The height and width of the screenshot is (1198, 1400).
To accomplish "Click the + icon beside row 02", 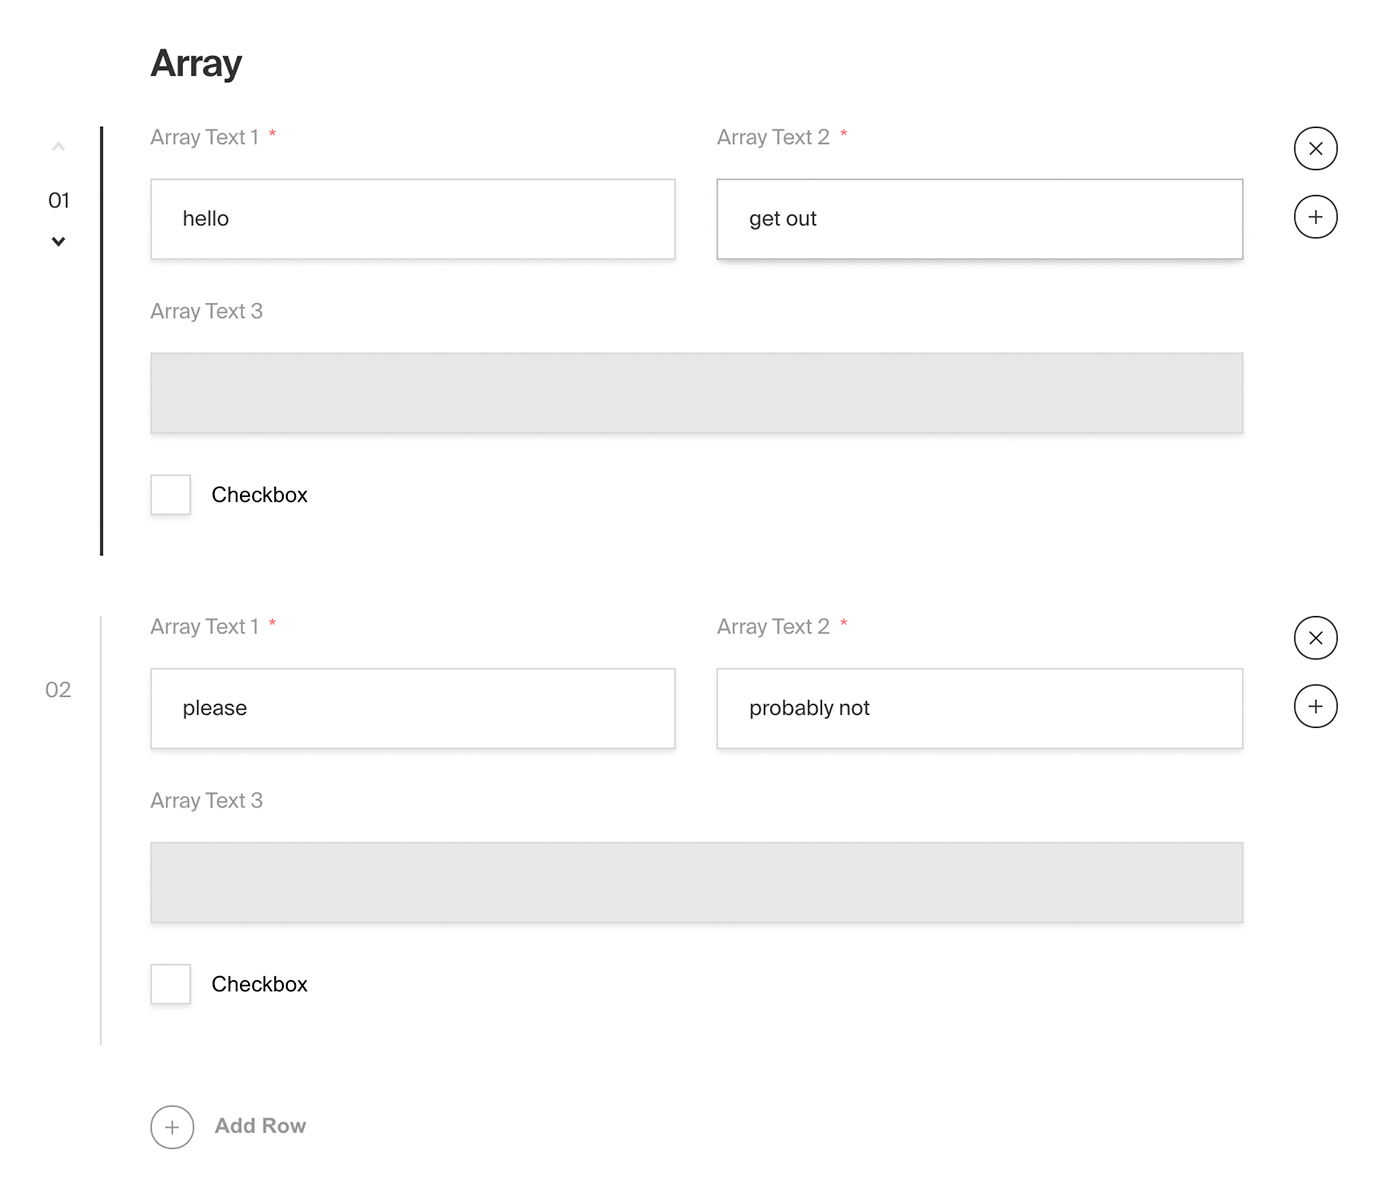I will point(1315,705).
